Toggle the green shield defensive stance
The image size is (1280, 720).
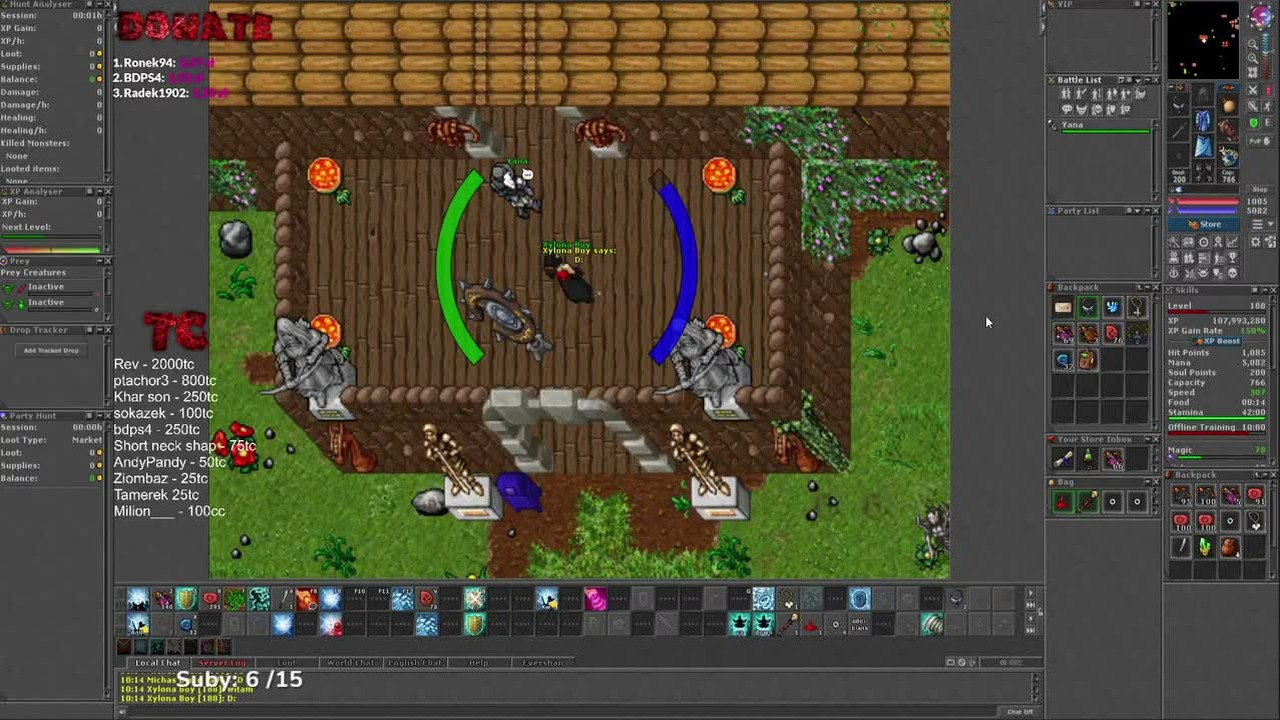click(1254, 123)
